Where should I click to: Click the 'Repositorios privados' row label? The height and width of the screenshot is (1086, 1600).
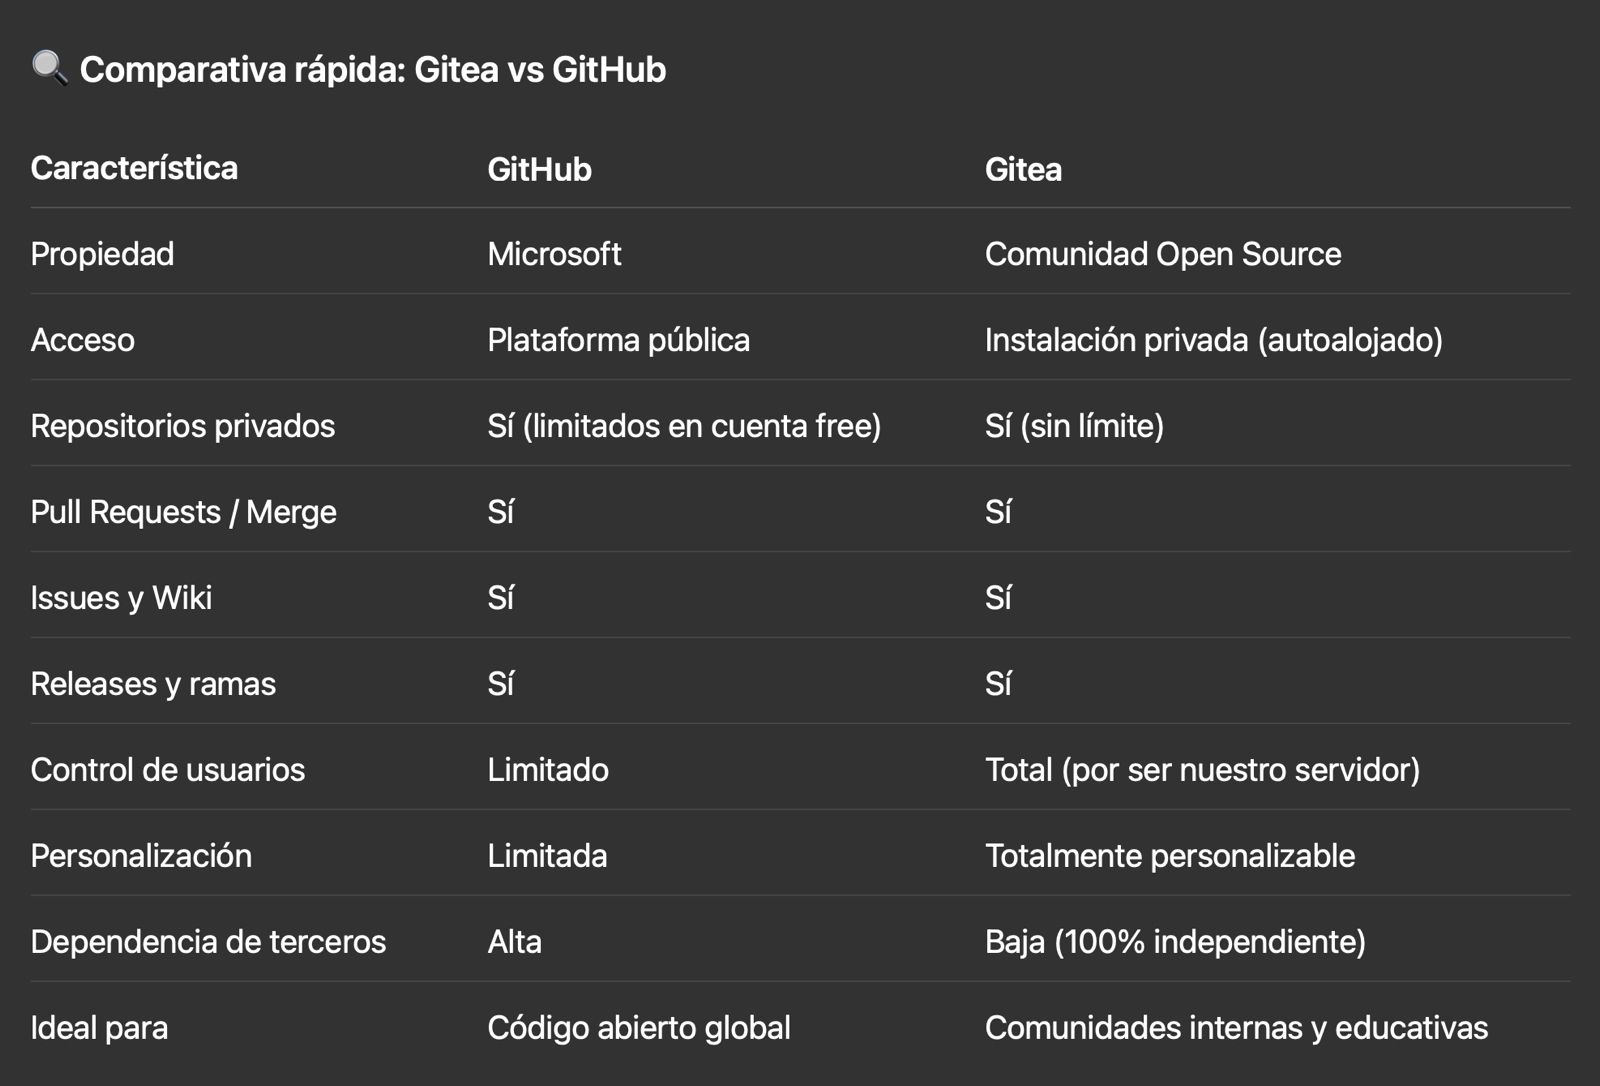tap(183, 426)
